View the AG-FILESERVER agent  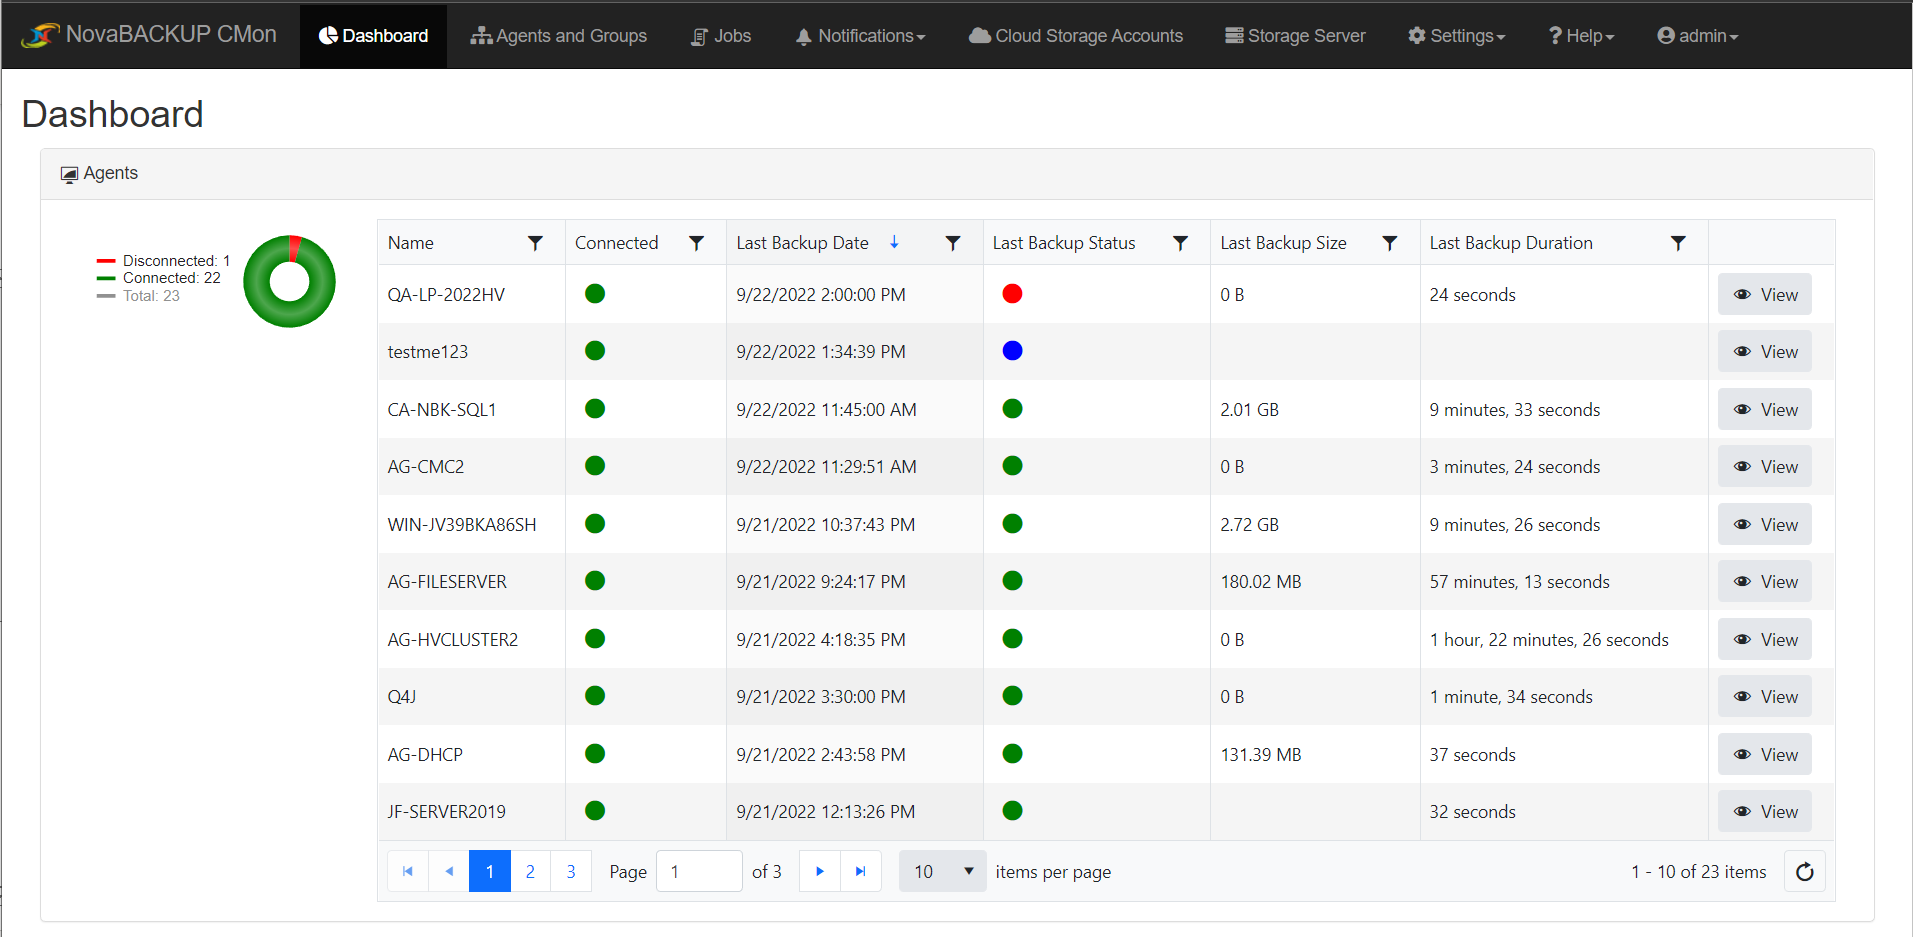pos(1765,582)
